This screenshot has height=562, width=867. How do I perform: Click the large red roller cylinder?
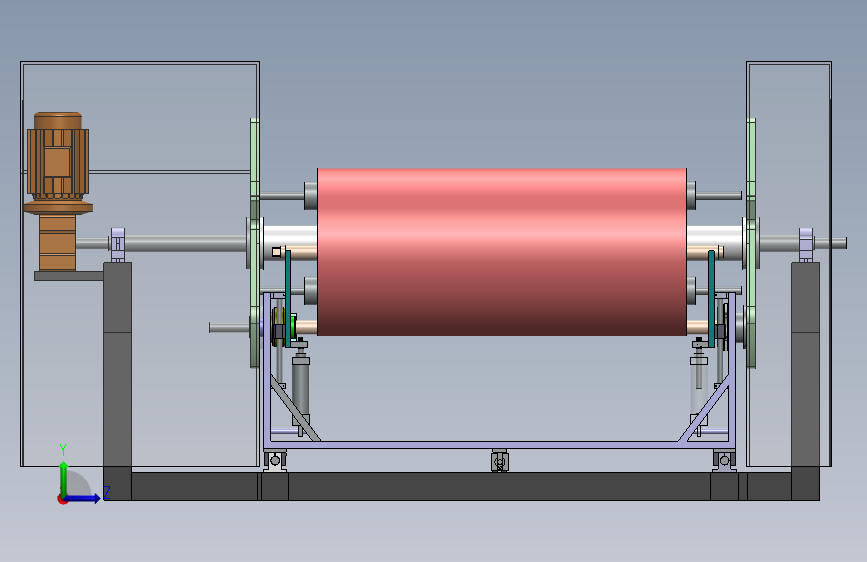502,252
